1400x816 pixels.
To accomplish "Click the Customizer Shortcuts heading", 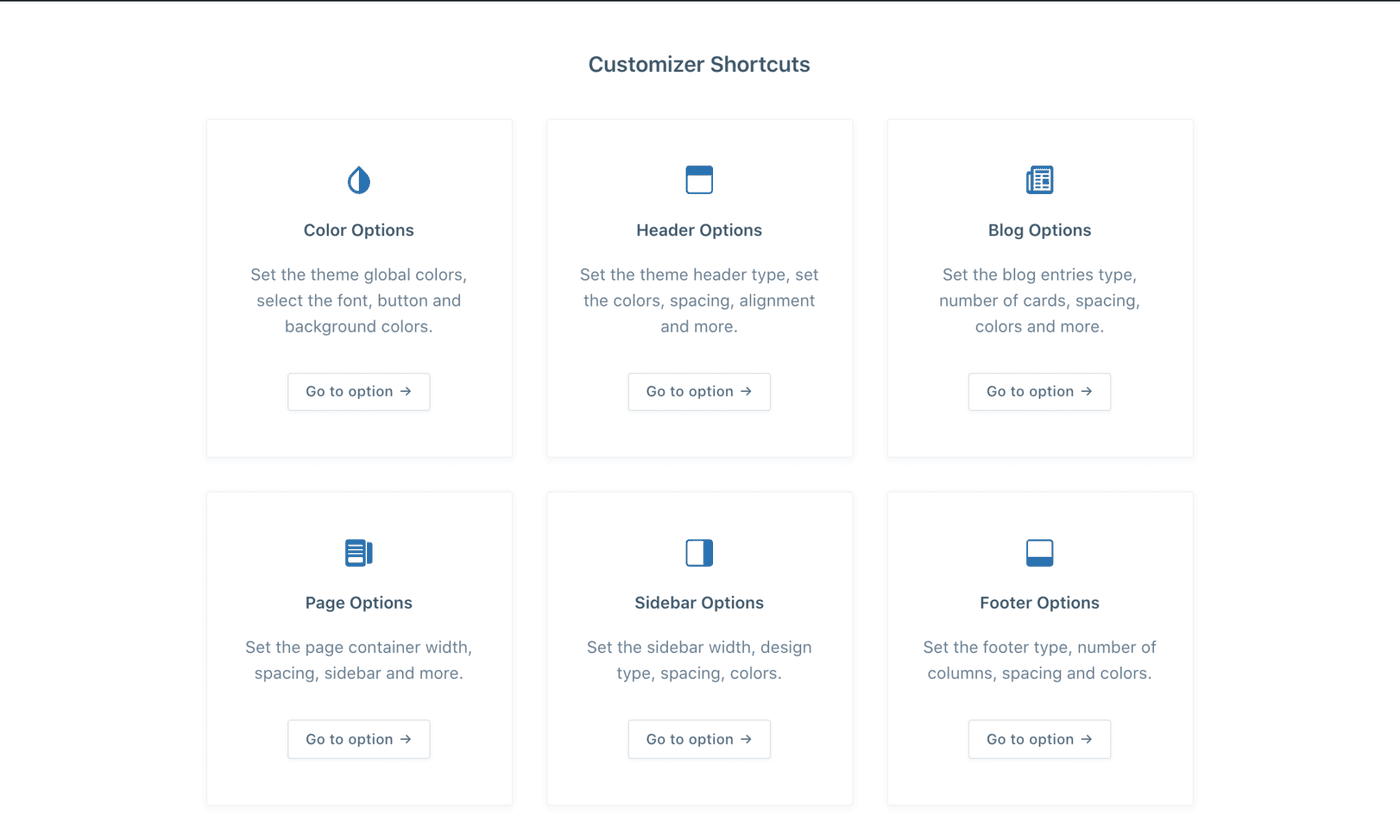I will 699,65.
